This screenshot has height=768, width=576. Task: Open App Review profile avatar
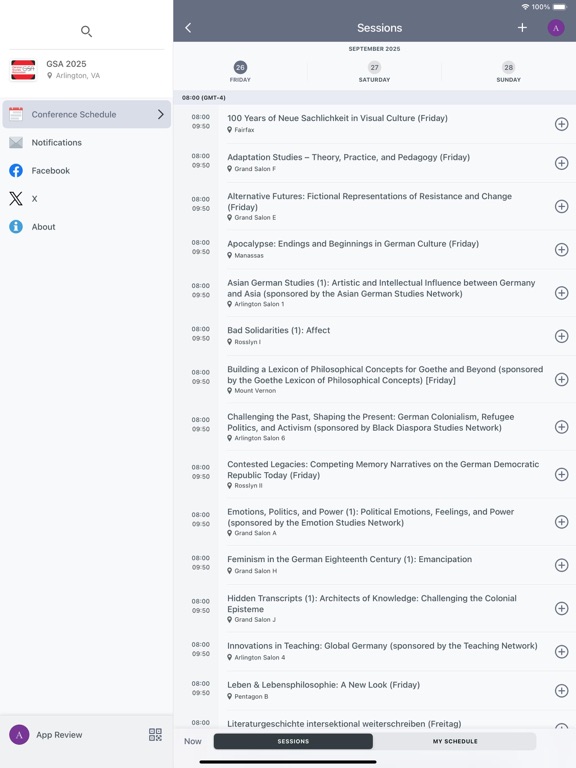19,735
